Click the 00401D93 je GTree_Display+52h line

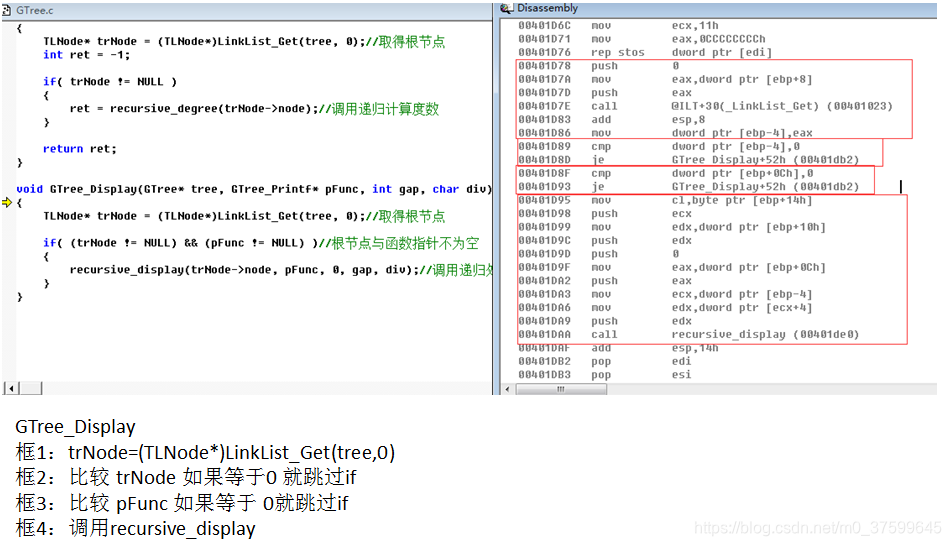(688, 186)
